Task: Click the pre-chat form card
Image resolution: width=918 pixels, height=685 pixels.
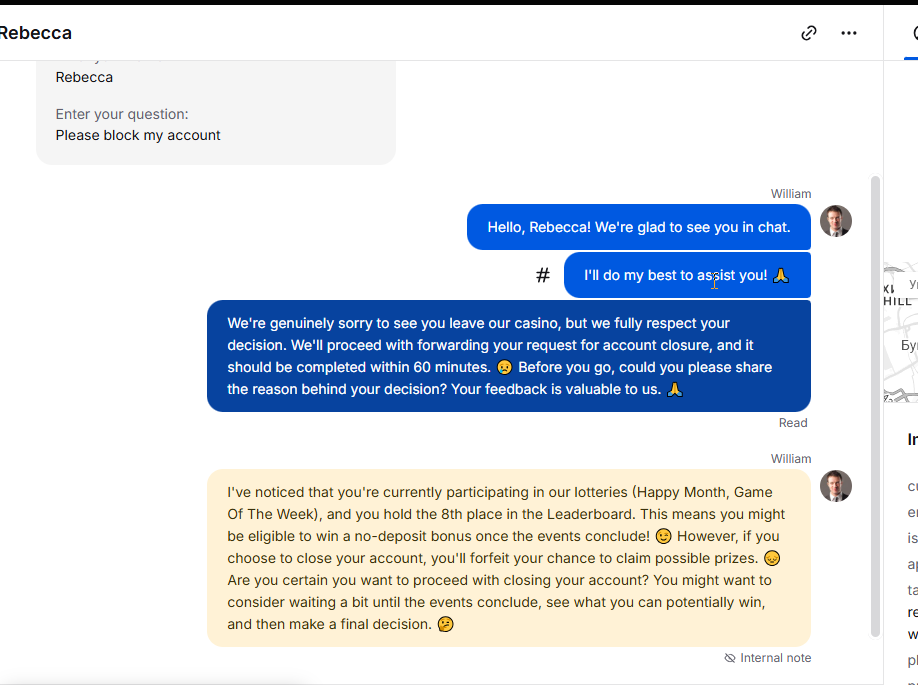Action: coord(216,112)
